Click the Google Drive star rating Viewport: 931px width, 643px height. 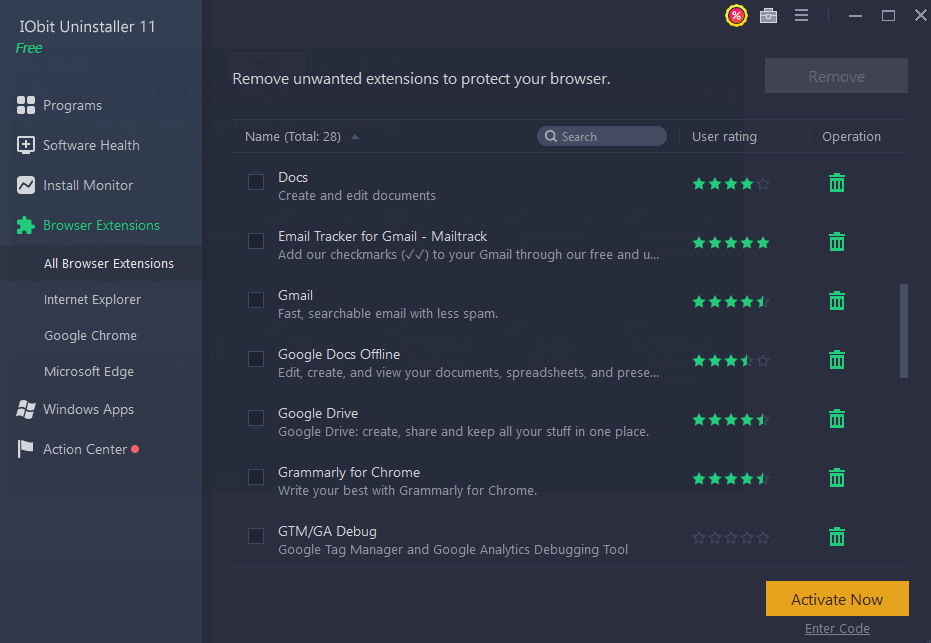tap(730, 420)
